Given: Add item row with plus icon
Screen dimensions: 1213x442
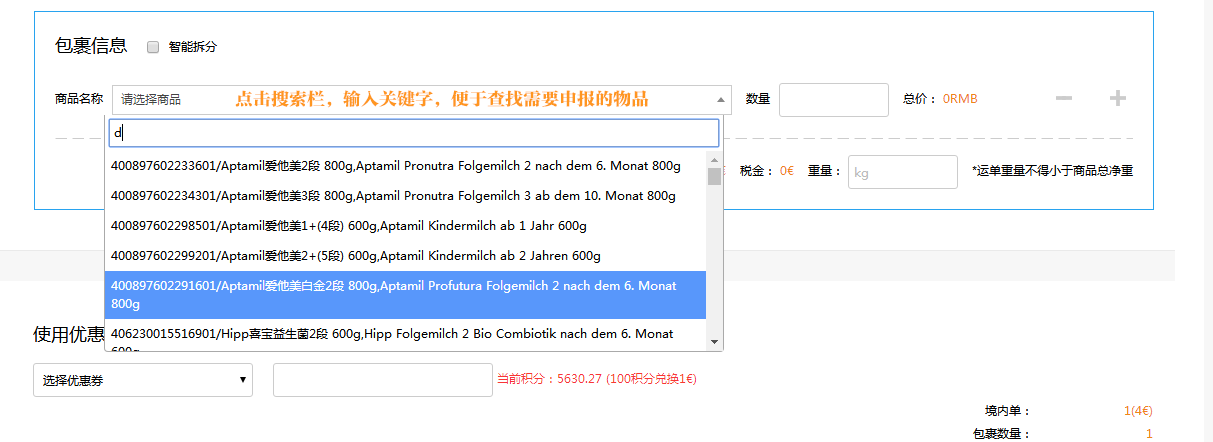Looking at the screenshot, I should [1118, 98].
